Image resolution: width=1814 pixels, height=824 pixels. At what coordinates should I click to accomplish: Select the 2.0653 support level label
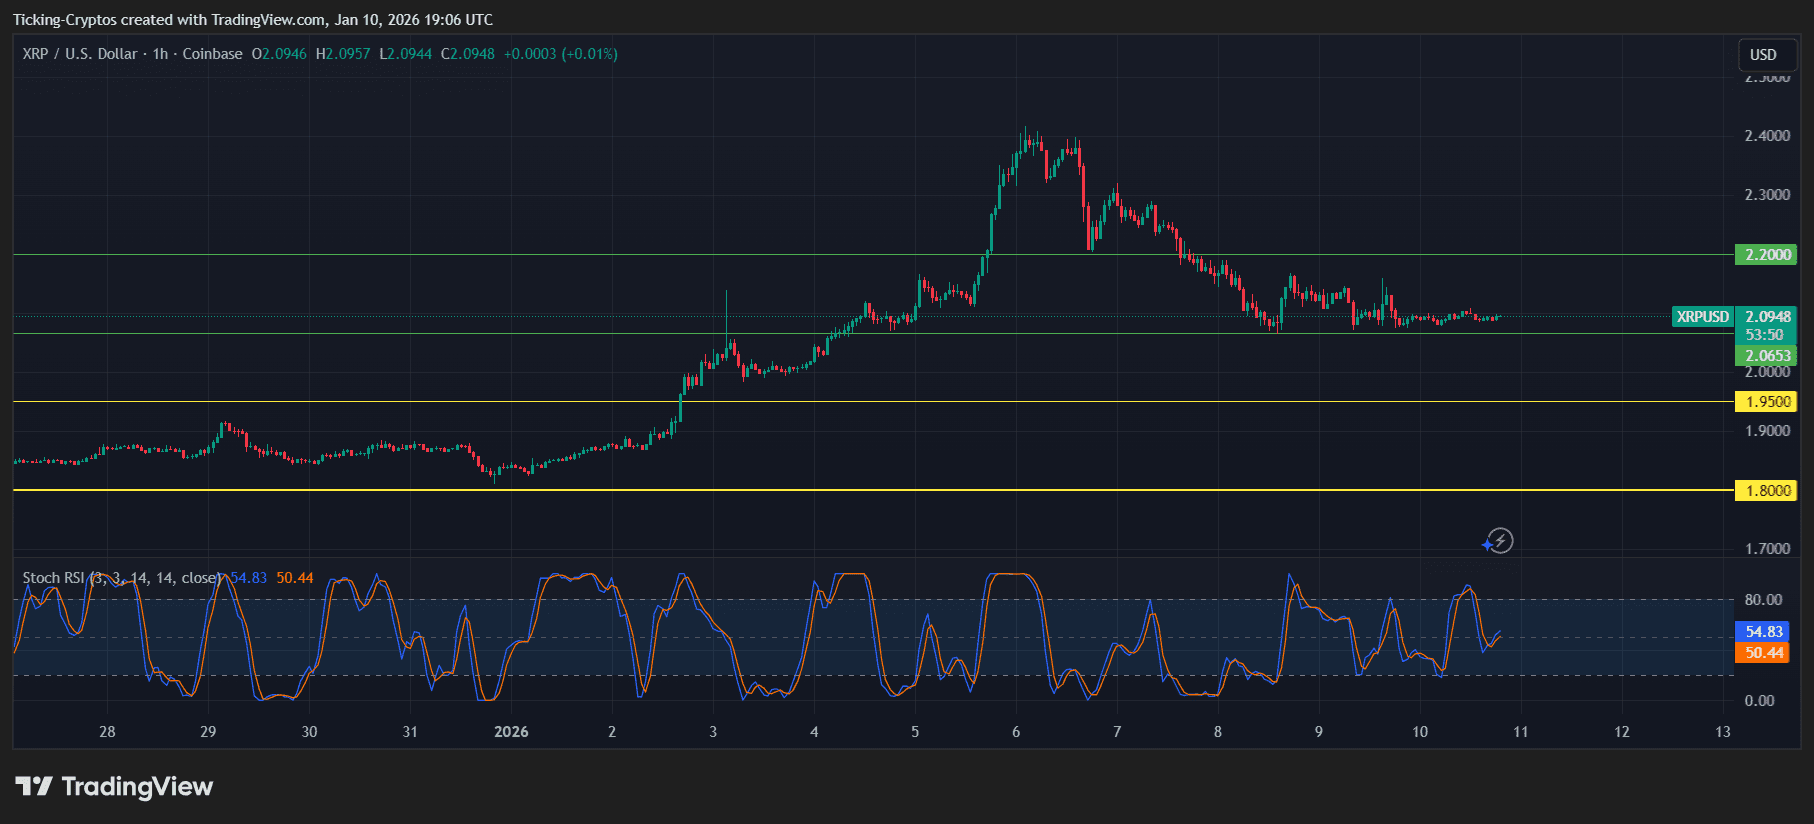[1767, 356]
